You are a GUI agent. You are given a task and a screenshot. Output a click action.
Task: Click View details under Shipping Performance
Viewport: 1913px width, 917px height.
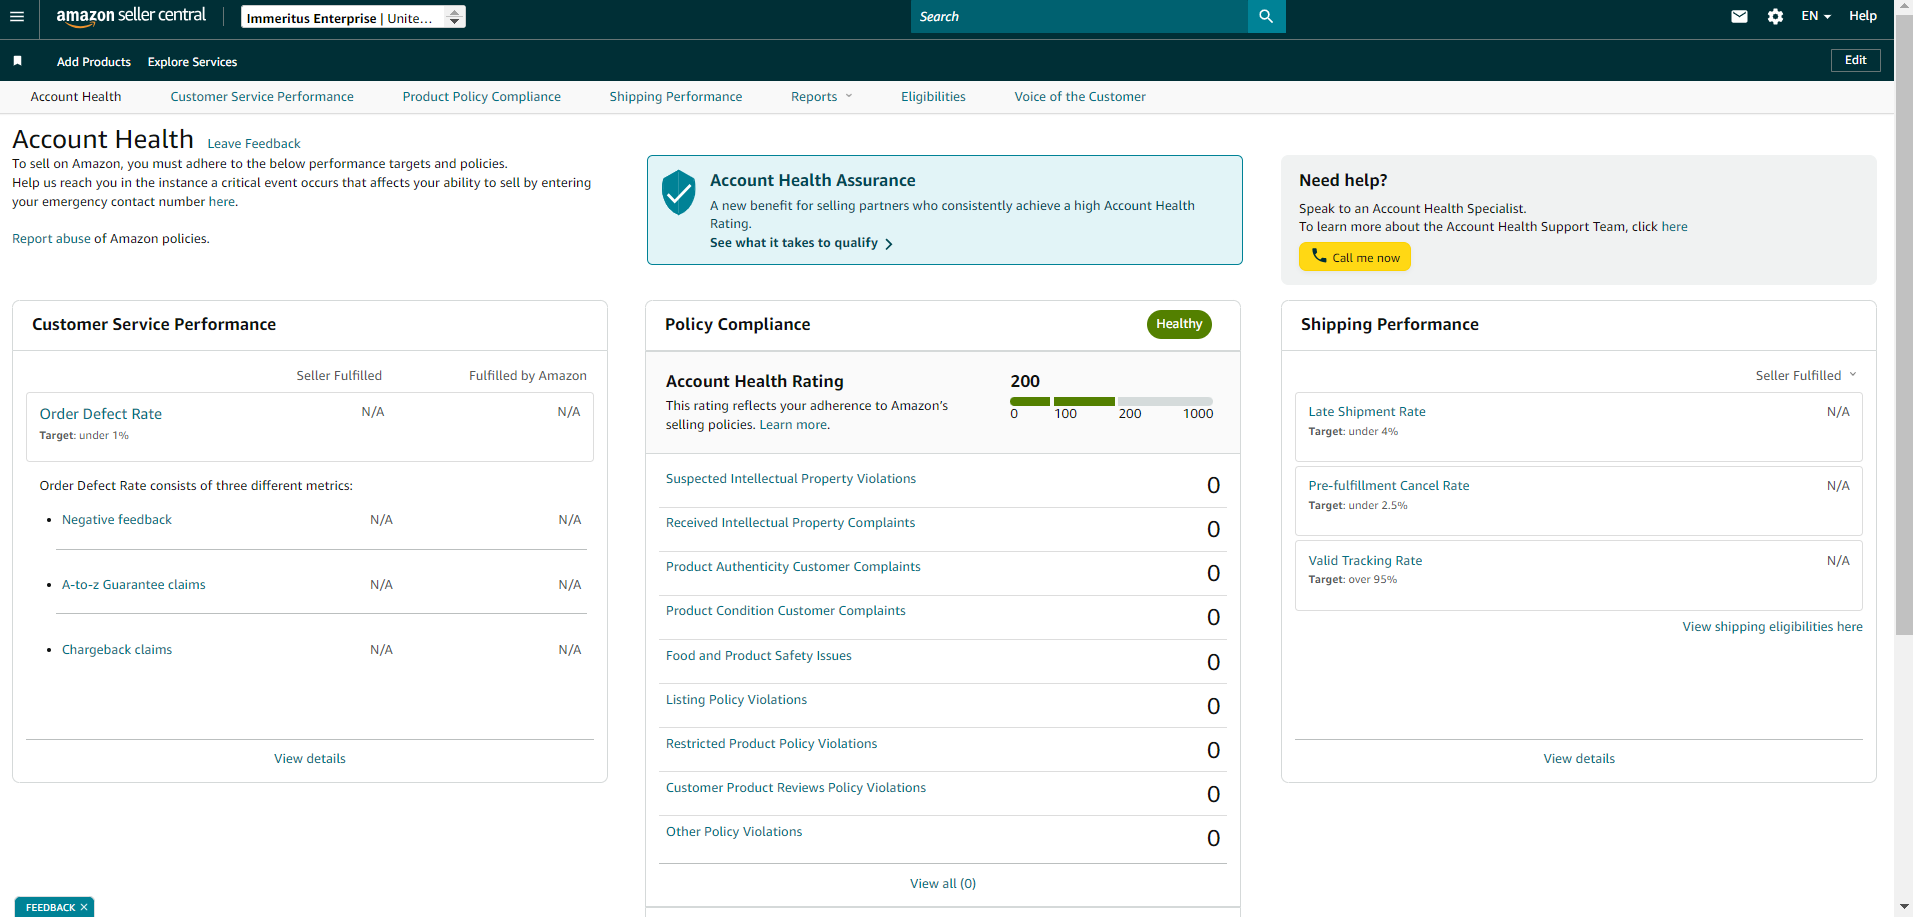(x=1579, y=759)
